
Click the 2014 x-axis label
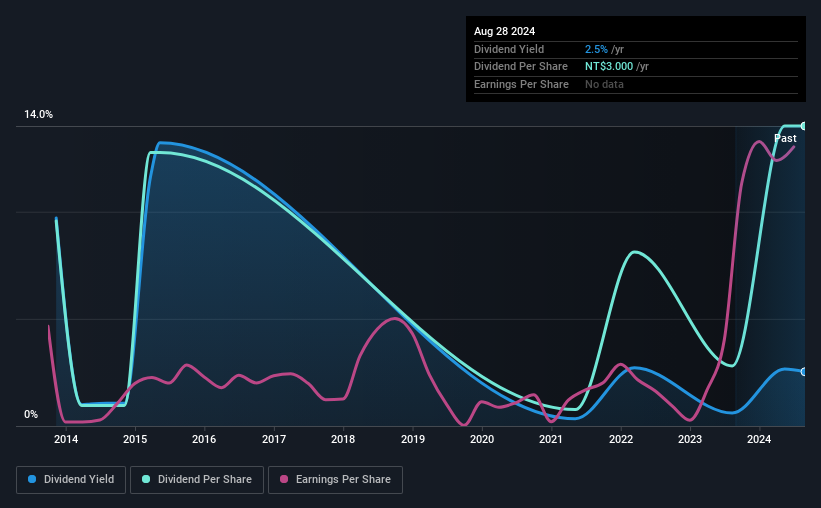point(66,439)
